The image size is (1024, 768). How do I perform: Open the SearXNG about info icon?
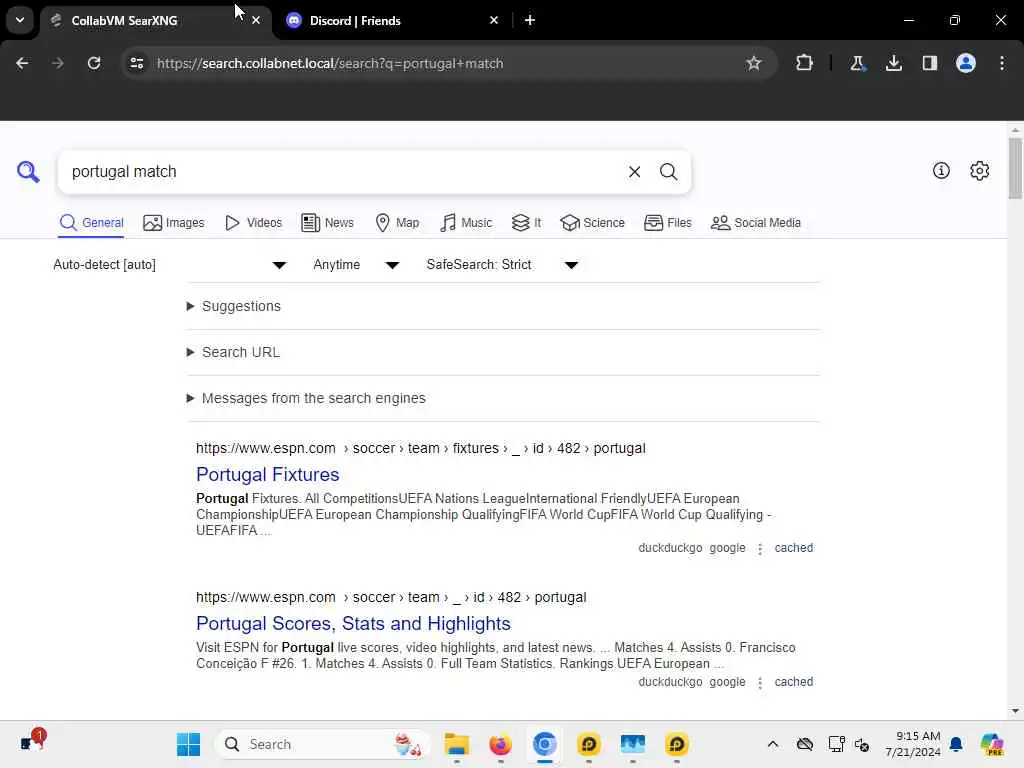click(941, 170)
